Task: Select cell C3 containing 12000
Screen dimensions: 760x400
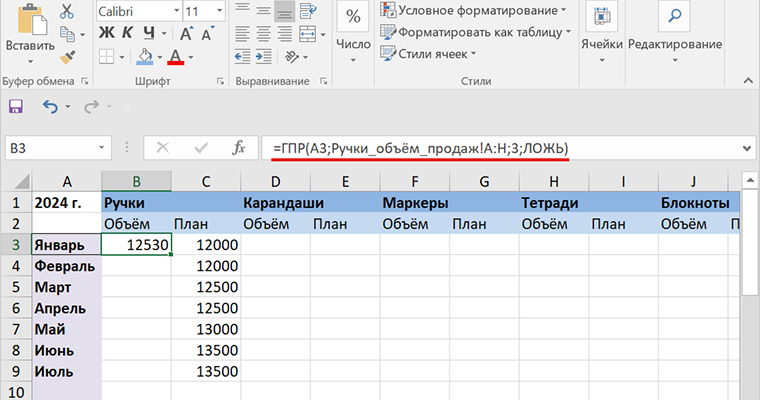Action: [x=205, y=244]
